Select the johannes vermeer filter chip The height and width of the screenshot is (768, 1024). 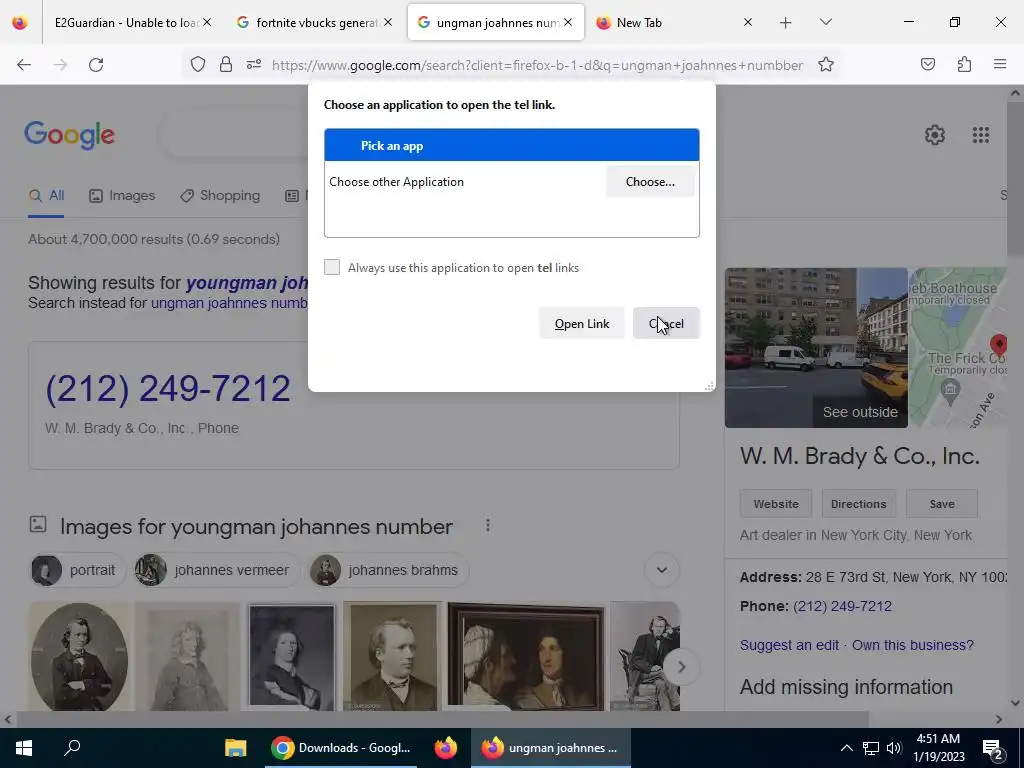216,570
